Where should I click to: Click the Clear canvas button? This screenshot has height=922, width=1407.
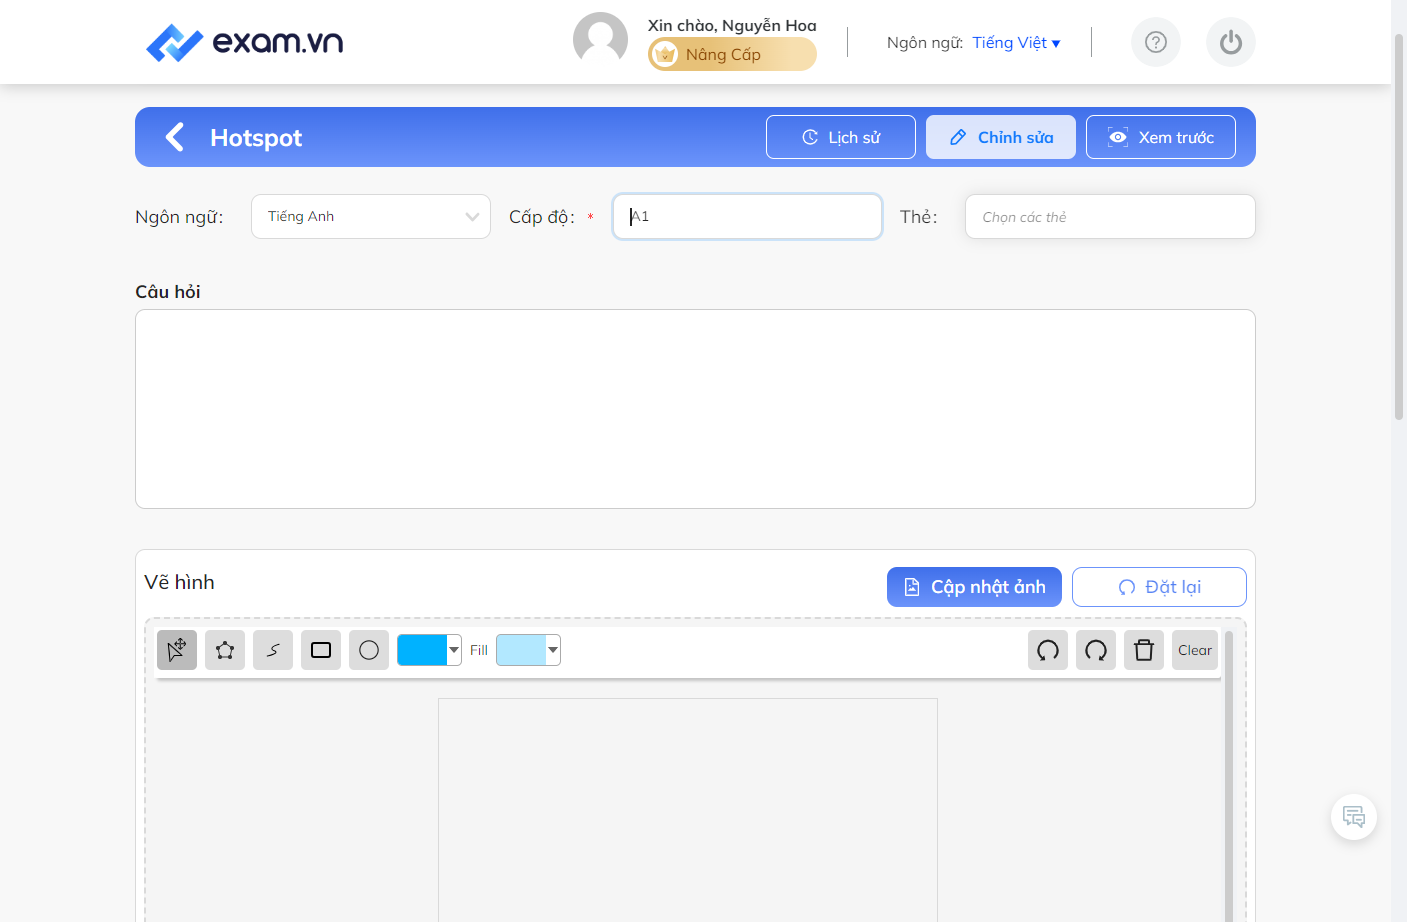click(1195, 650)
